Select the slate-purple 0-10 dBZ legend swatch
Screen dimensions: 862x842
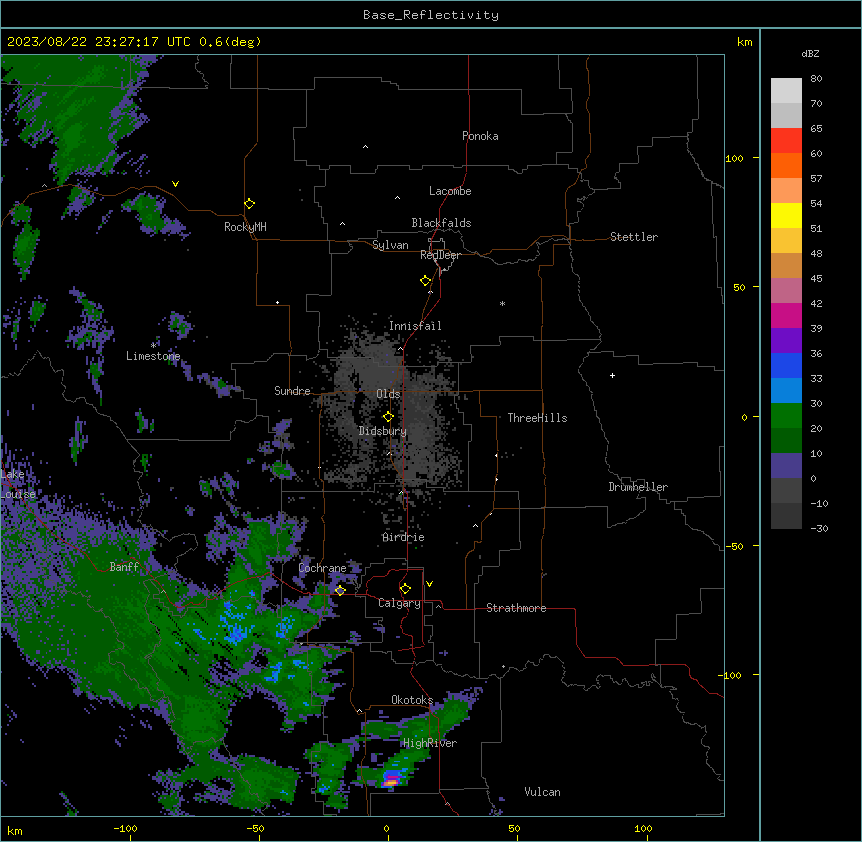coord(786,466)
